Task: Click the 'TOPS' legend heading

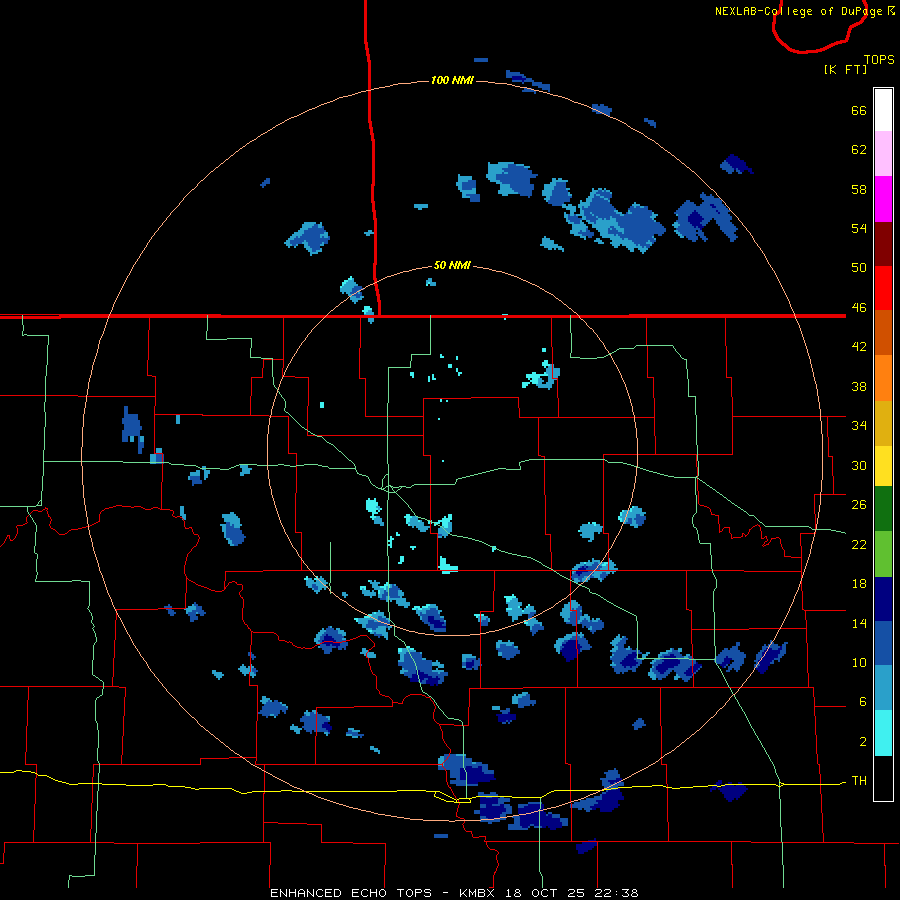Action: point(879,59)
